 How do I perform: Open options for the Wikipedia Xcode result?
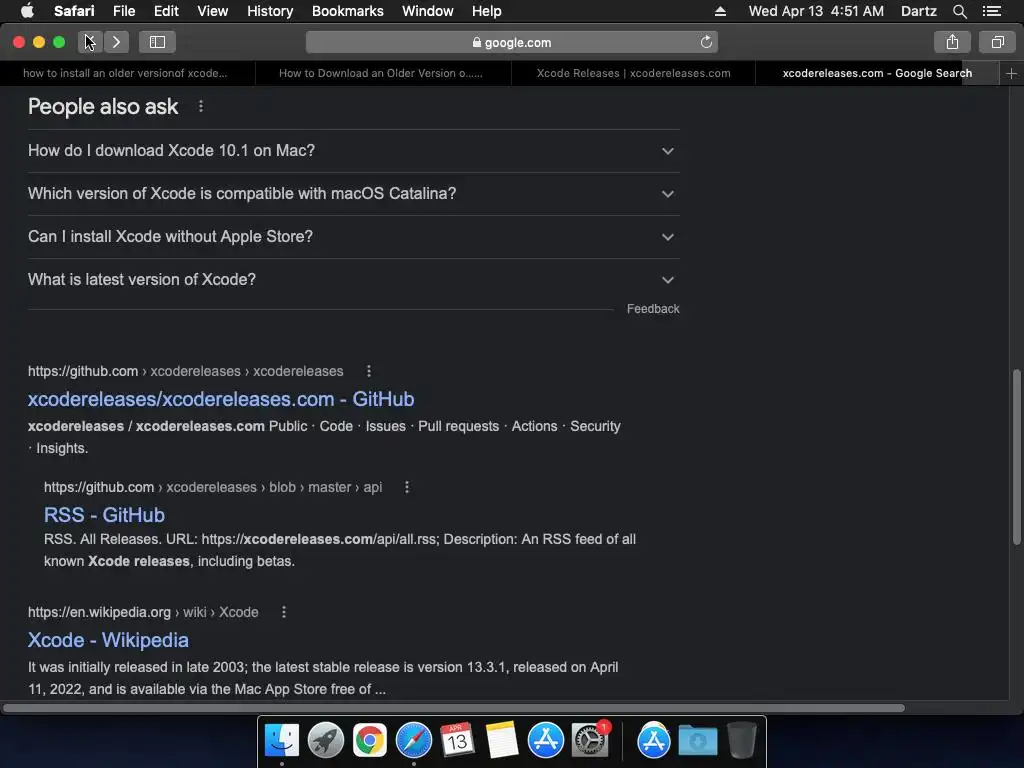283,612
